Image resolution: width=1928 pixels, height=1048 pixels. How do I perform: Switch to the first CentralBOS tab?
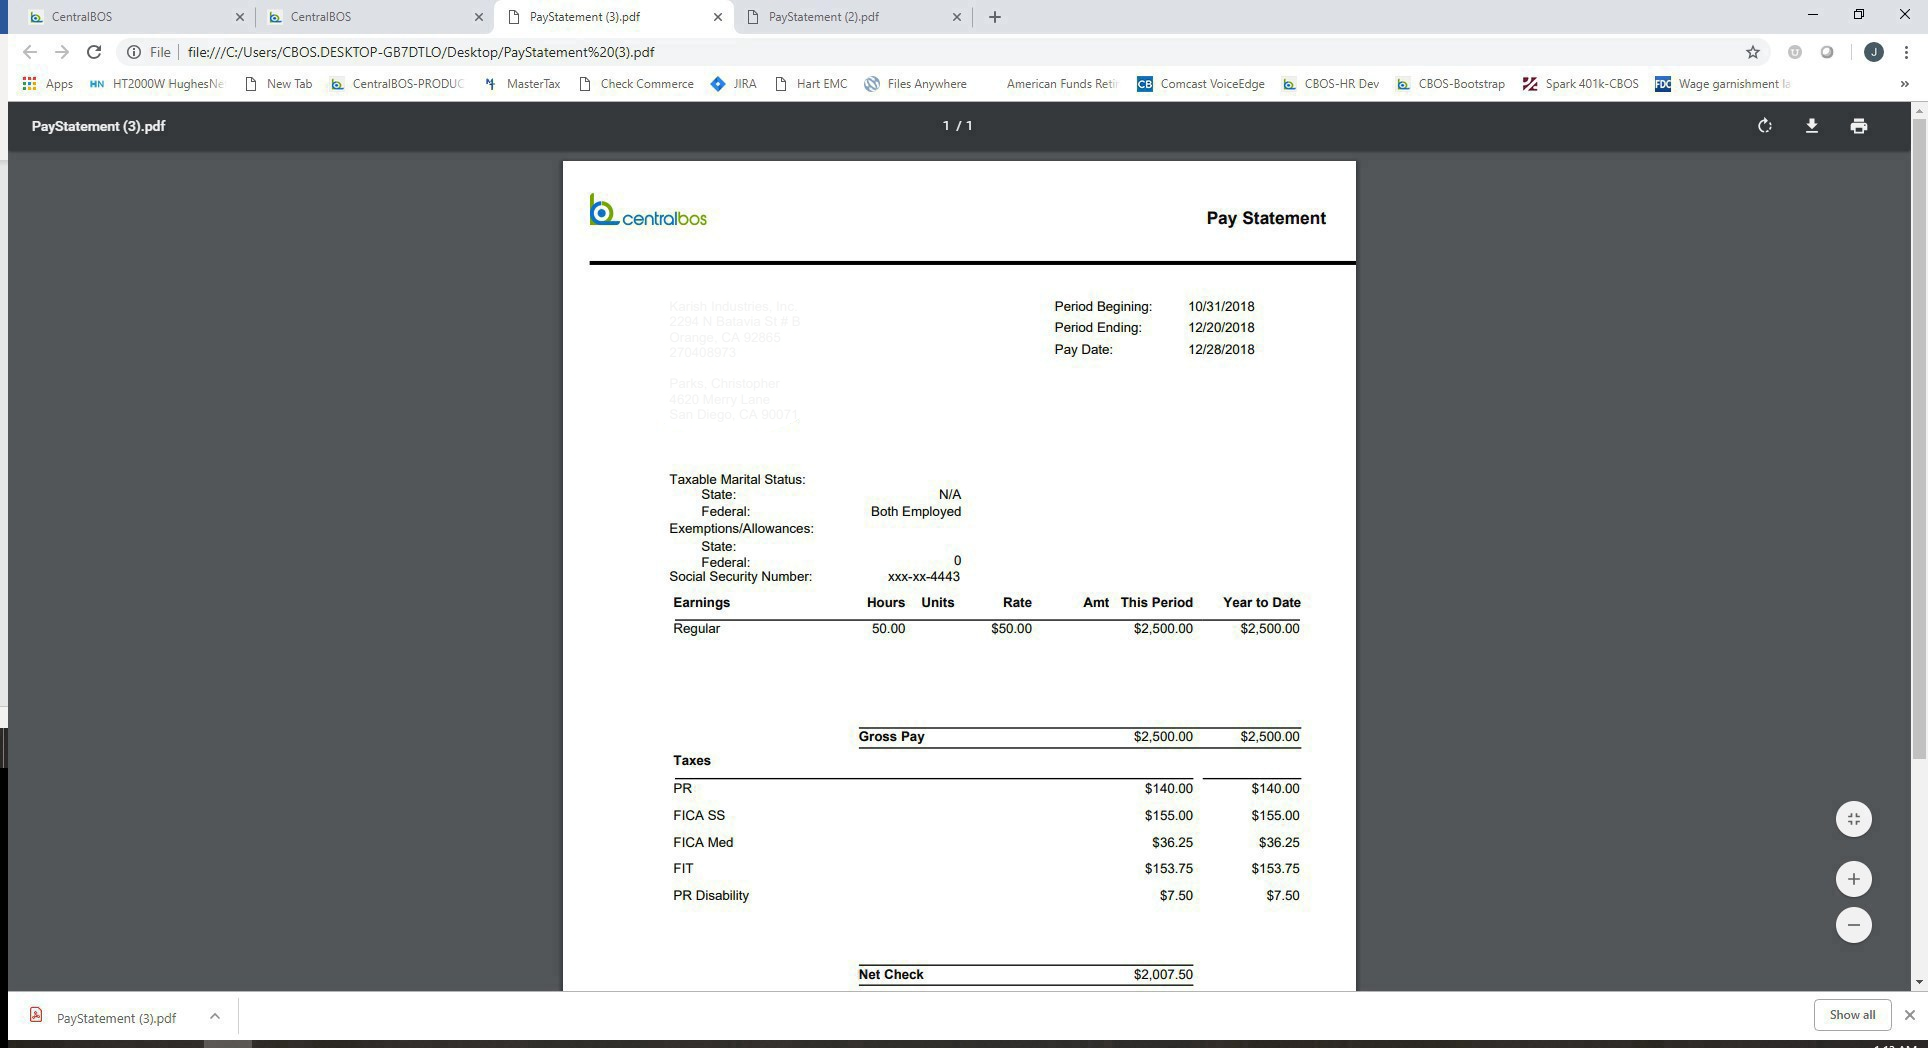coord(130,17)
